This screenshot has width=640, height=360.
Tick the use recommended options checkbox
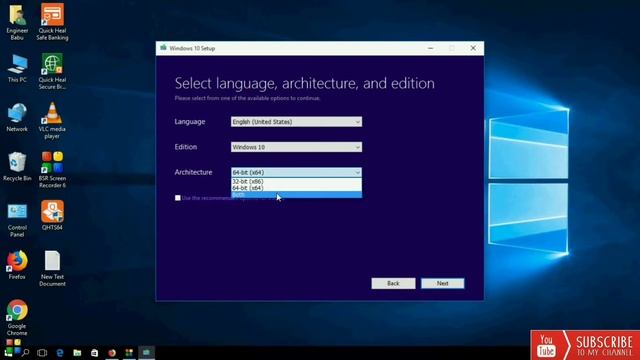[178, 198]
